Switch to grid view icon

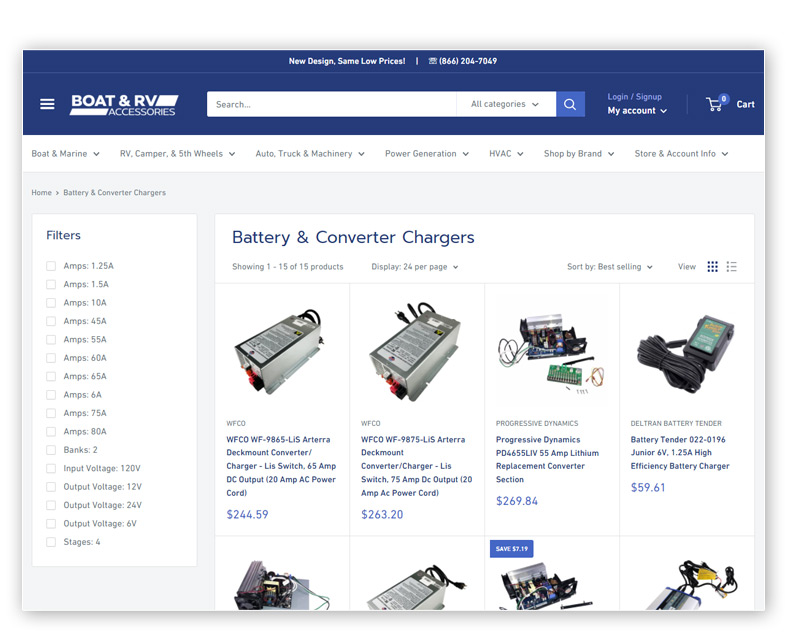click(x=713, y=267)
